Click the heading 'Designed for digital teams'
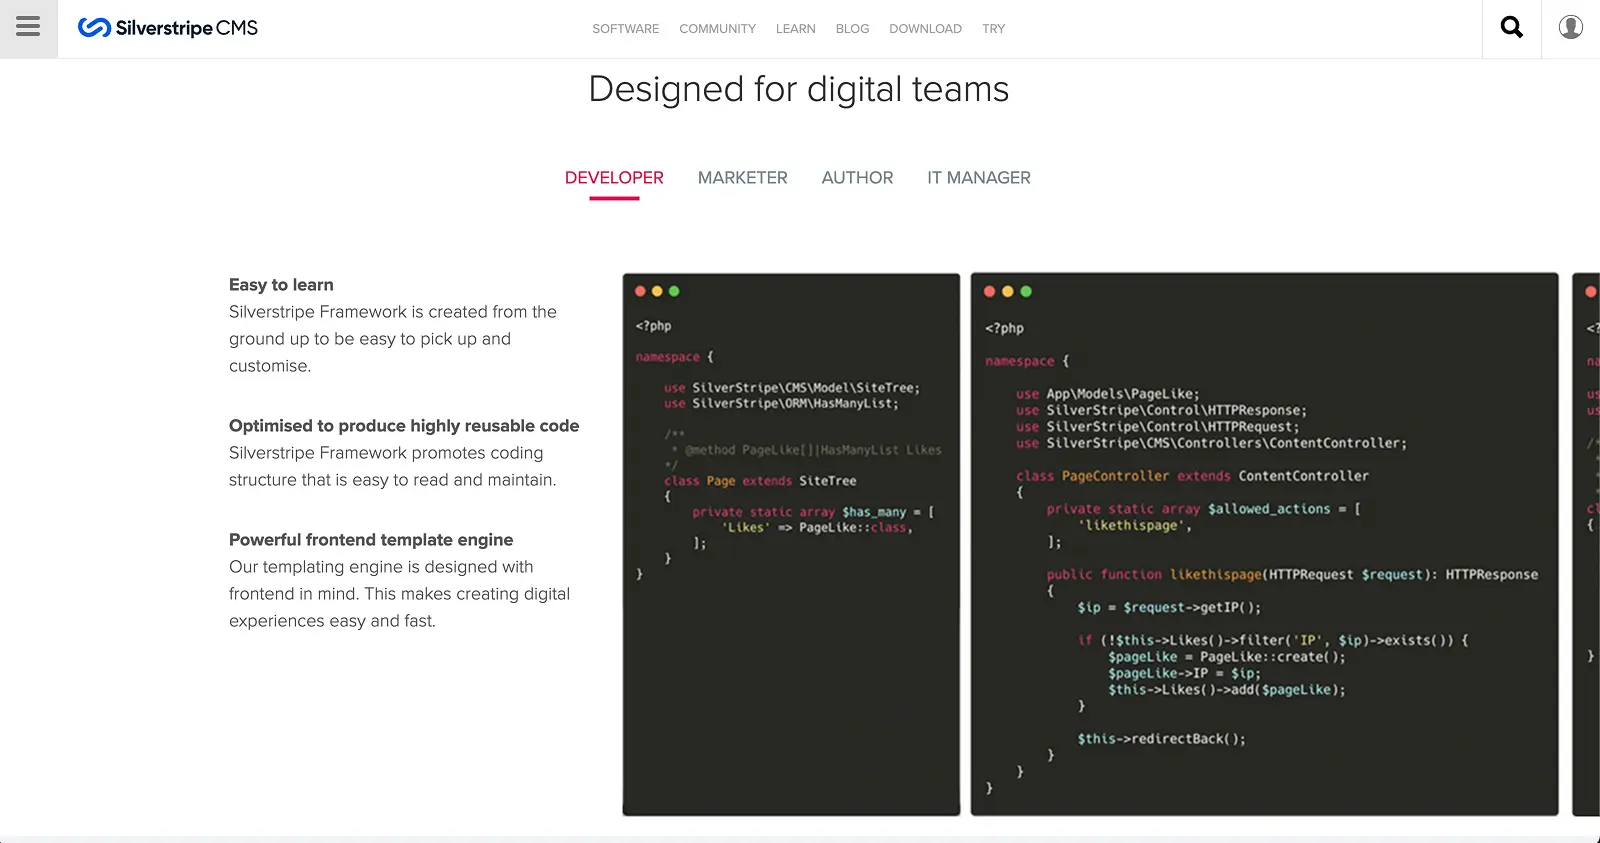This screenshot has width=1600, height=843. 799,89
